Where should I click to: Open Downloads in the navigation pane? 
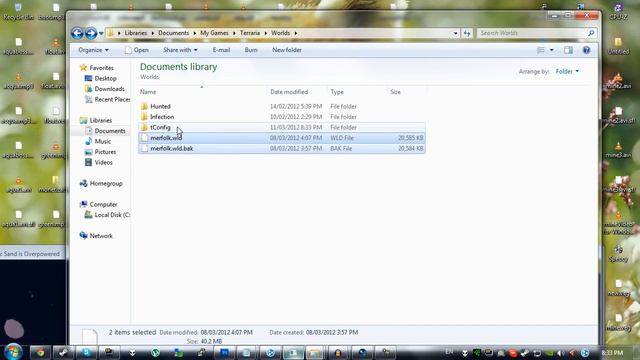click(x=109, y=89)
